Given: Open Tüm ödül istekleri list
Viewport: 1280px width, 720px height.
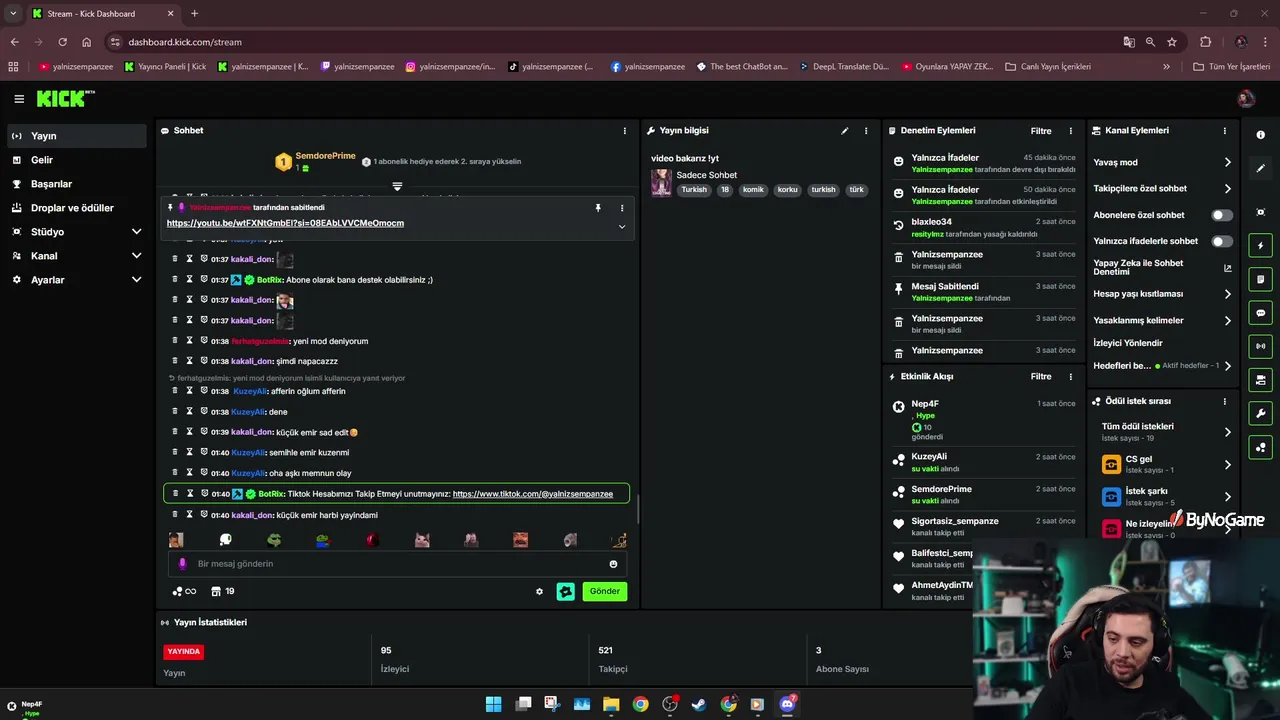Looking at the screenshot, I should pos(1166,432).
